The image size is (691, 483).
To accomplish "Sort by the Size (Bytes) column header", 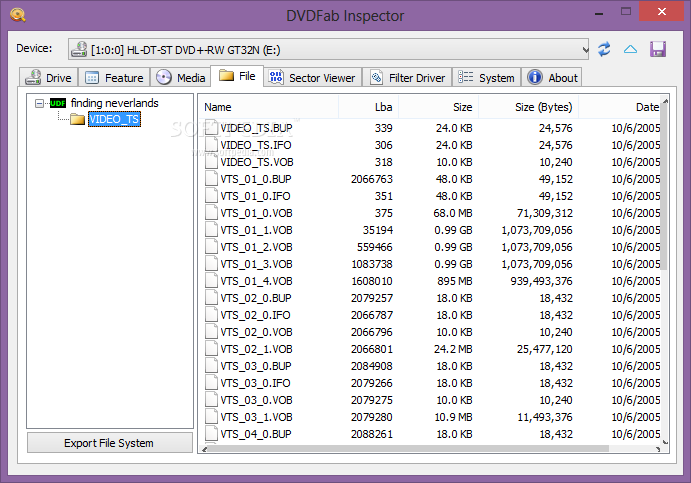I will point(528,107).
